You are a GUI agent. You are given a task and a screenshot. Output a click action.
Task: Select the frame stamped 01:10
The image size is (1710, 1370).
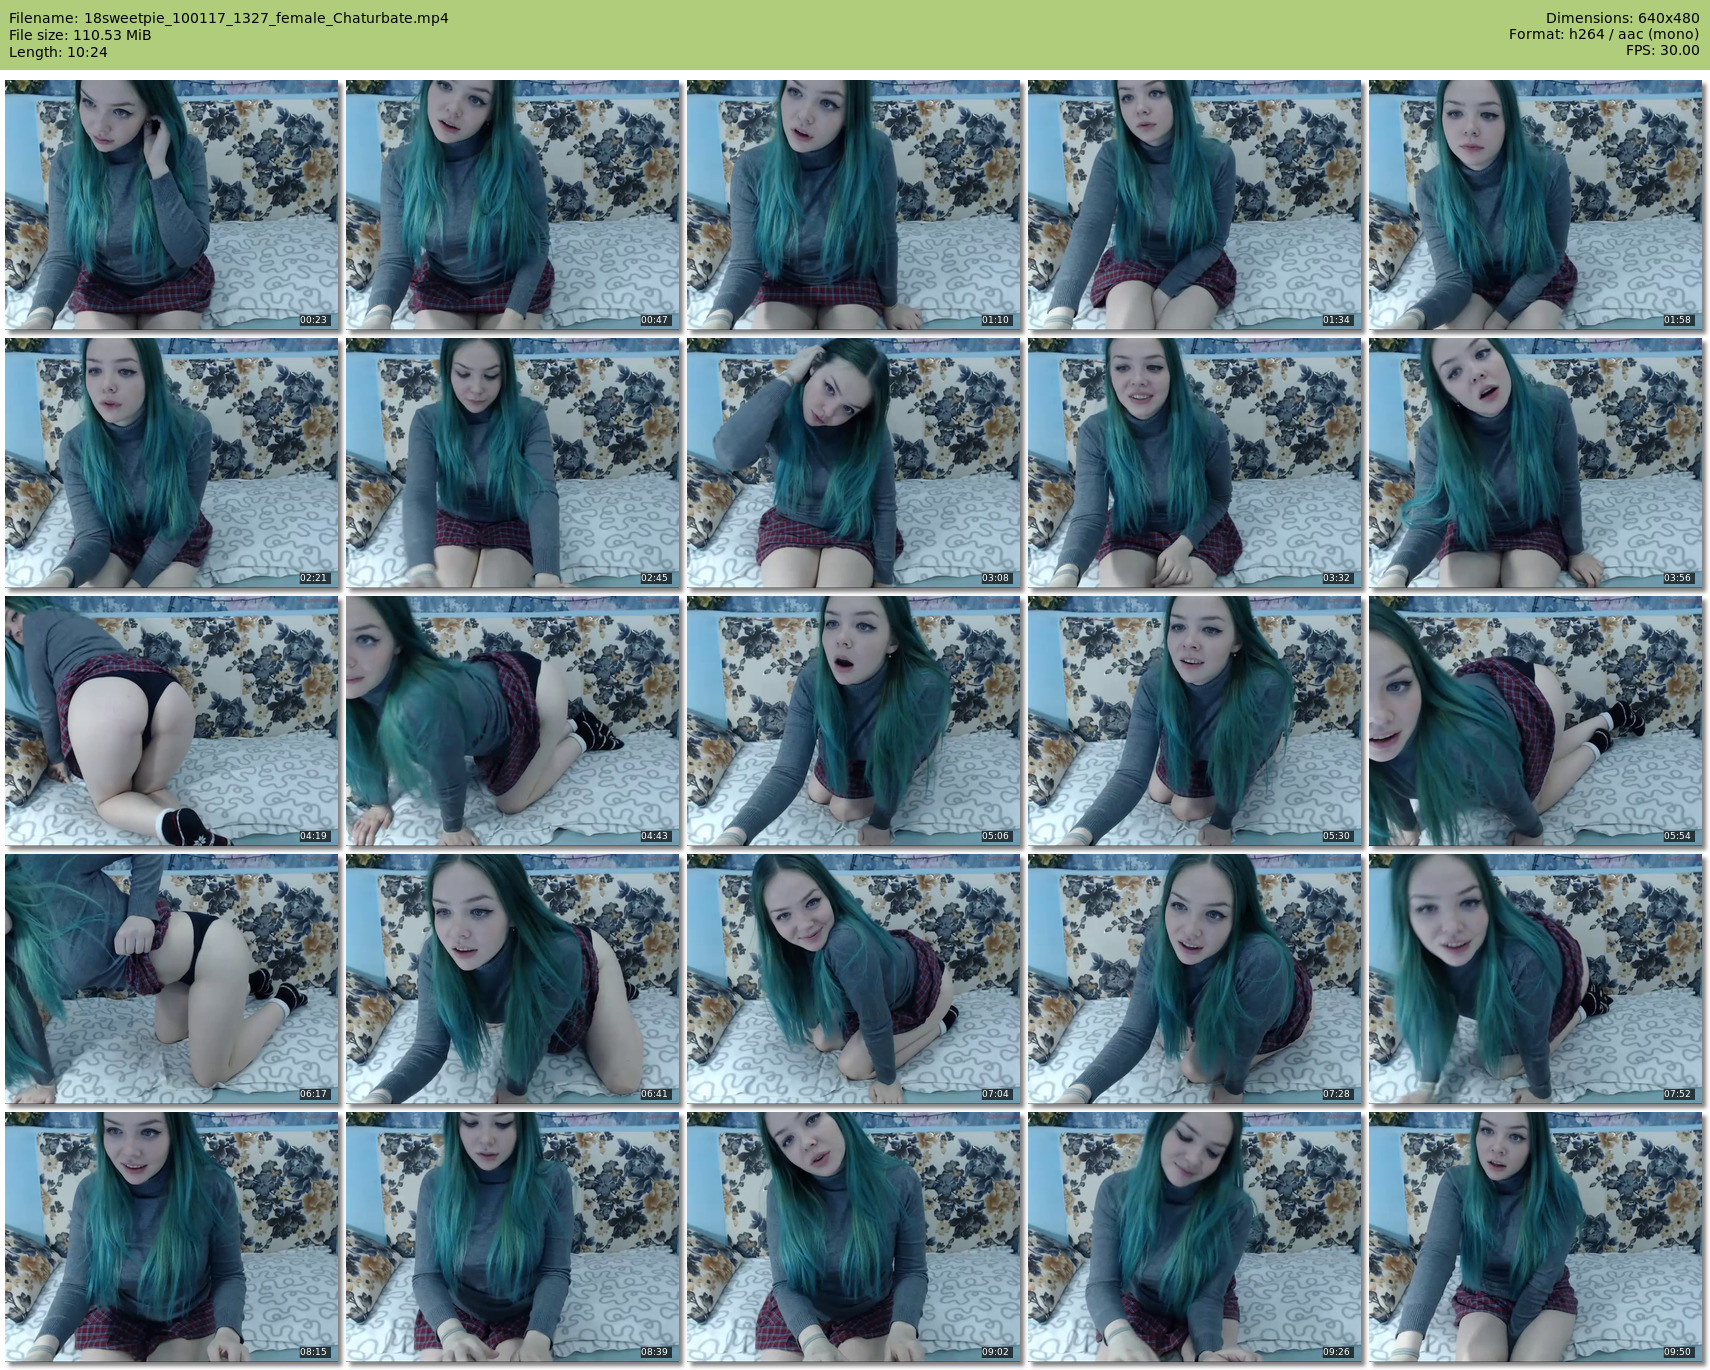(x=854, y=205)
